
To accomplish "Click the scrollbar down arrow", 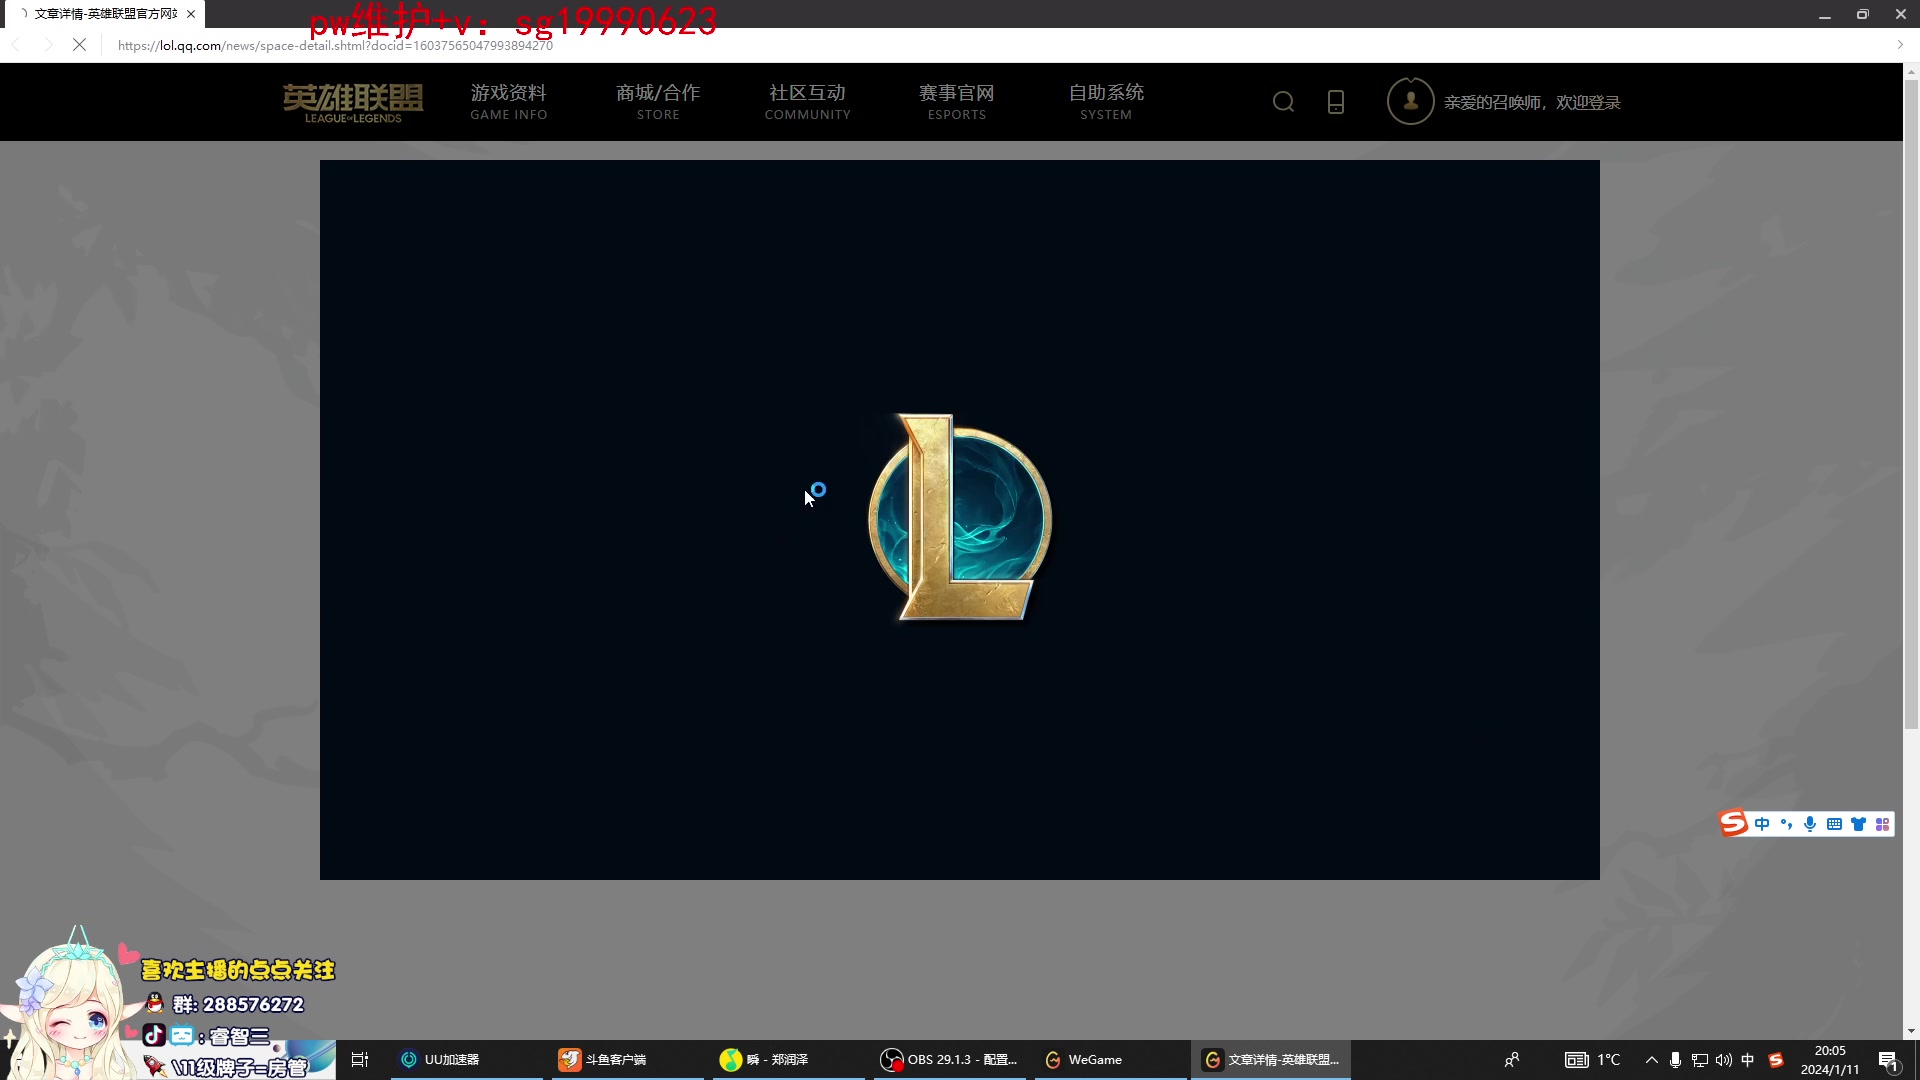I will coord(1911,1031).
